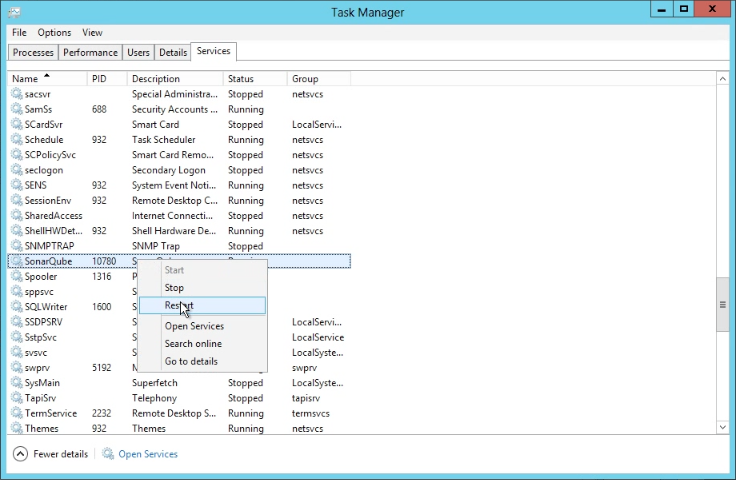This screenshot has height=480, width=736.
Task: Choose Open Services in context menu
Action: pyautogui.click(x=202, y=326)
